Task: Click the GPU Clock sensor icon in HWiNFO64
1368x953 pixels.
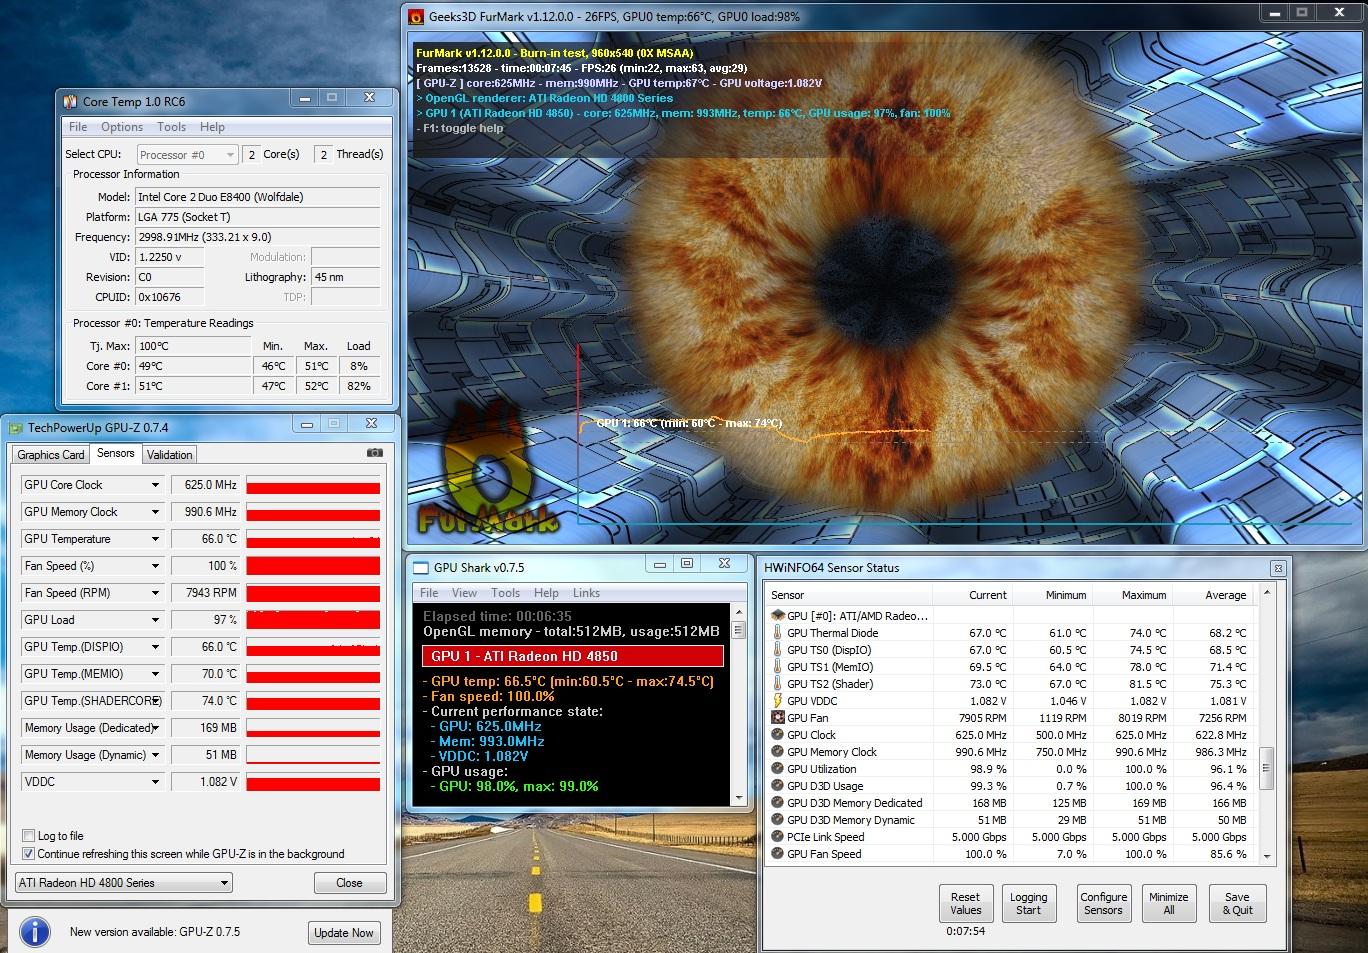Action: pyautogui.click(x=777, y=735)
